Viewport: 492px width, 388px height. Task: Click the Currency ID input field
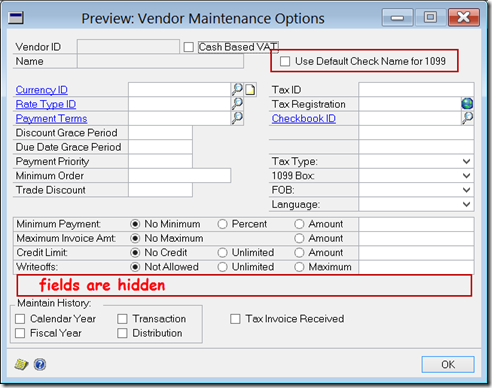coord(179,90)
